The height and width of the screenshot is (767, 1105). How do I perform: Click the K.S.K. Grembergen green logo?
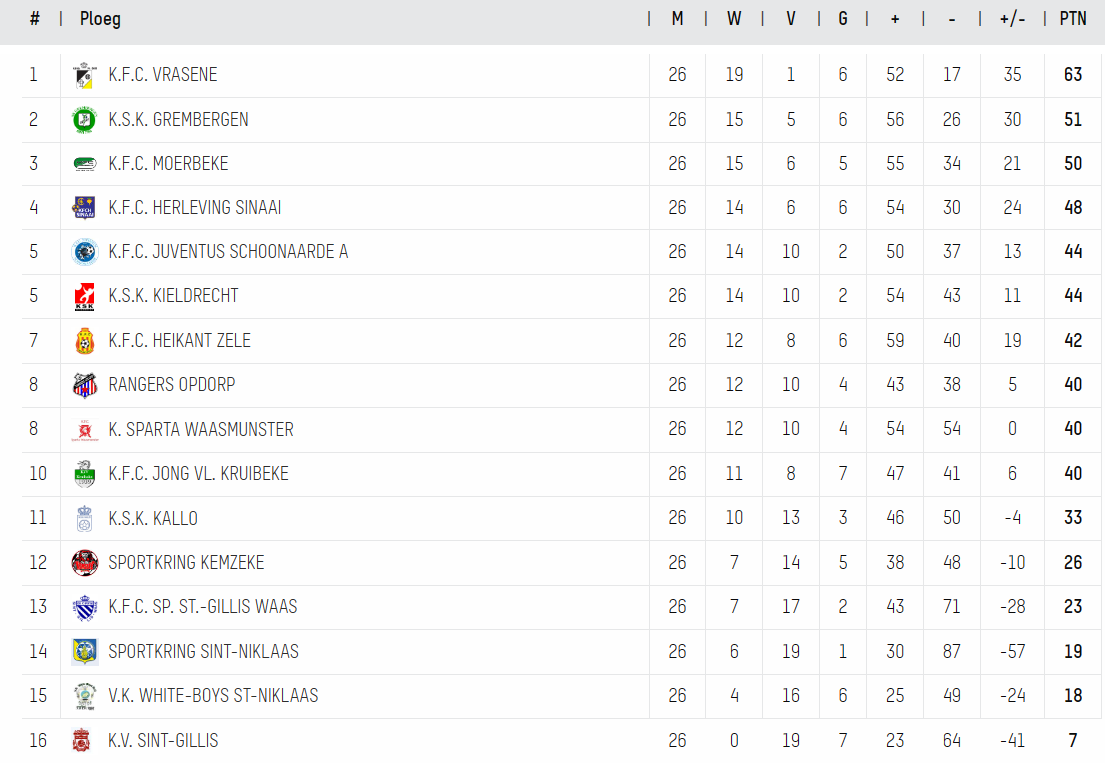click(85, 120)
